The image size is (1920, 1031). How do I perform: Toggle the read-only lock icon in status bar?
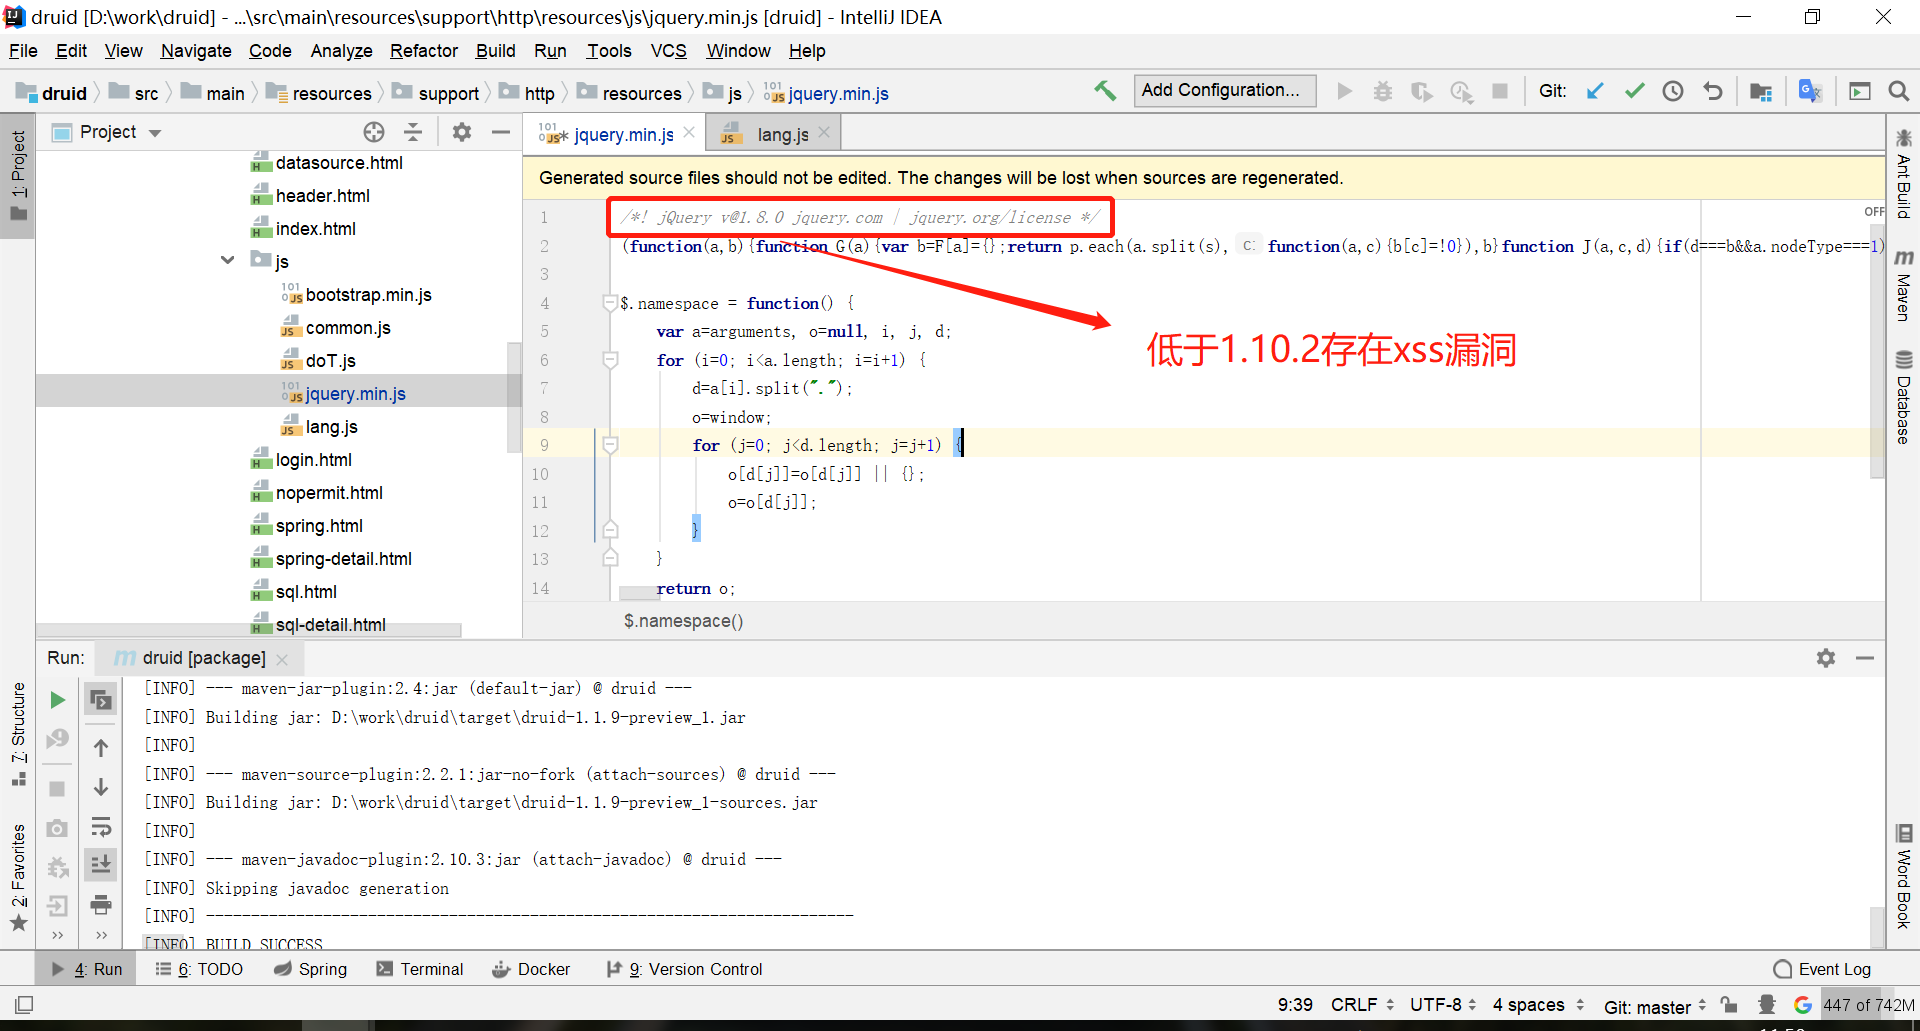1729,1005
